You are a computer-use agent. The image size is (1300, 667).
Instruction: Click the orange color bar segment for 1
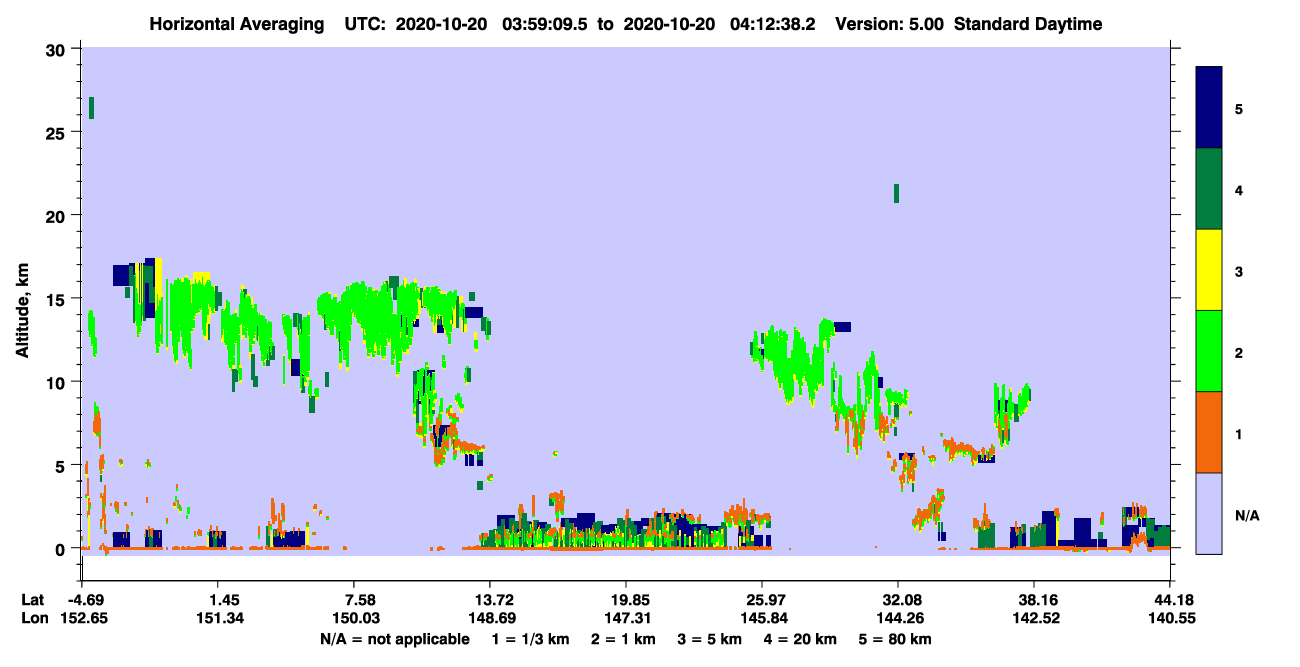1209,432
